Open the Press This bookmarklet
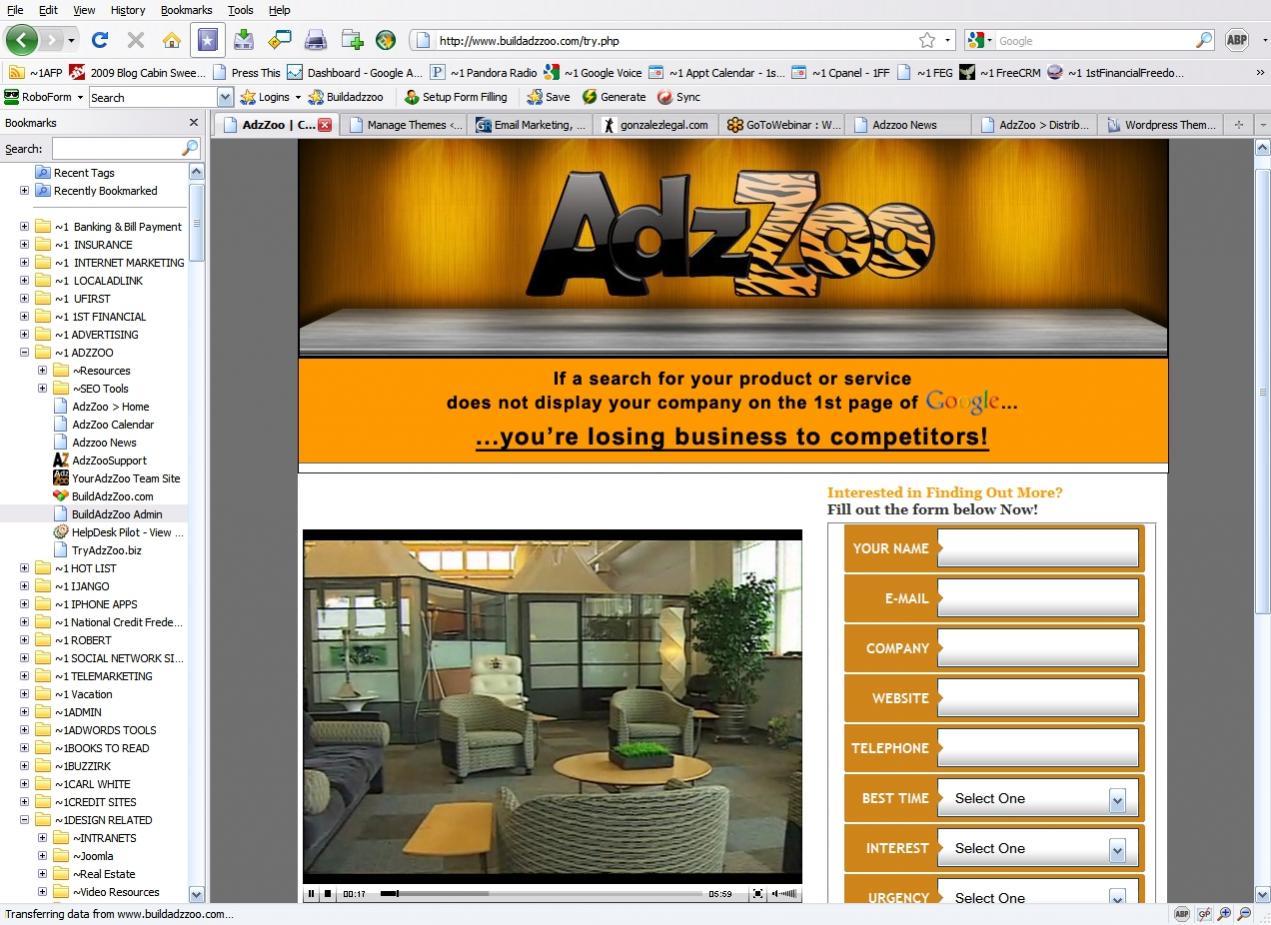The height and width of the screenshot is (925, 1271). point(246,72)
